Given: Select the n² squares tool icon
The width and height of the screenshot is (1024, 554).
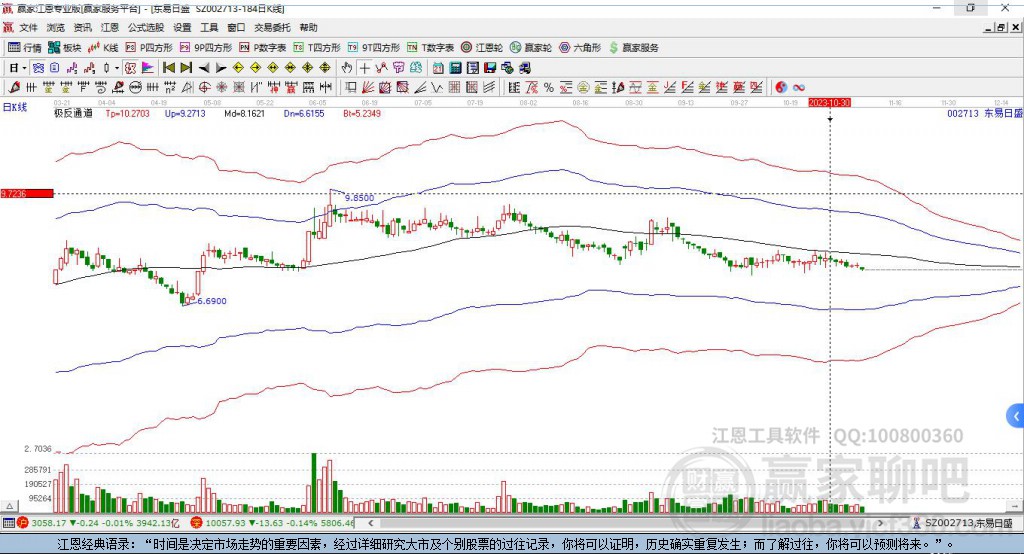Looking at the screenshot, I should click(x=170, y=88).
